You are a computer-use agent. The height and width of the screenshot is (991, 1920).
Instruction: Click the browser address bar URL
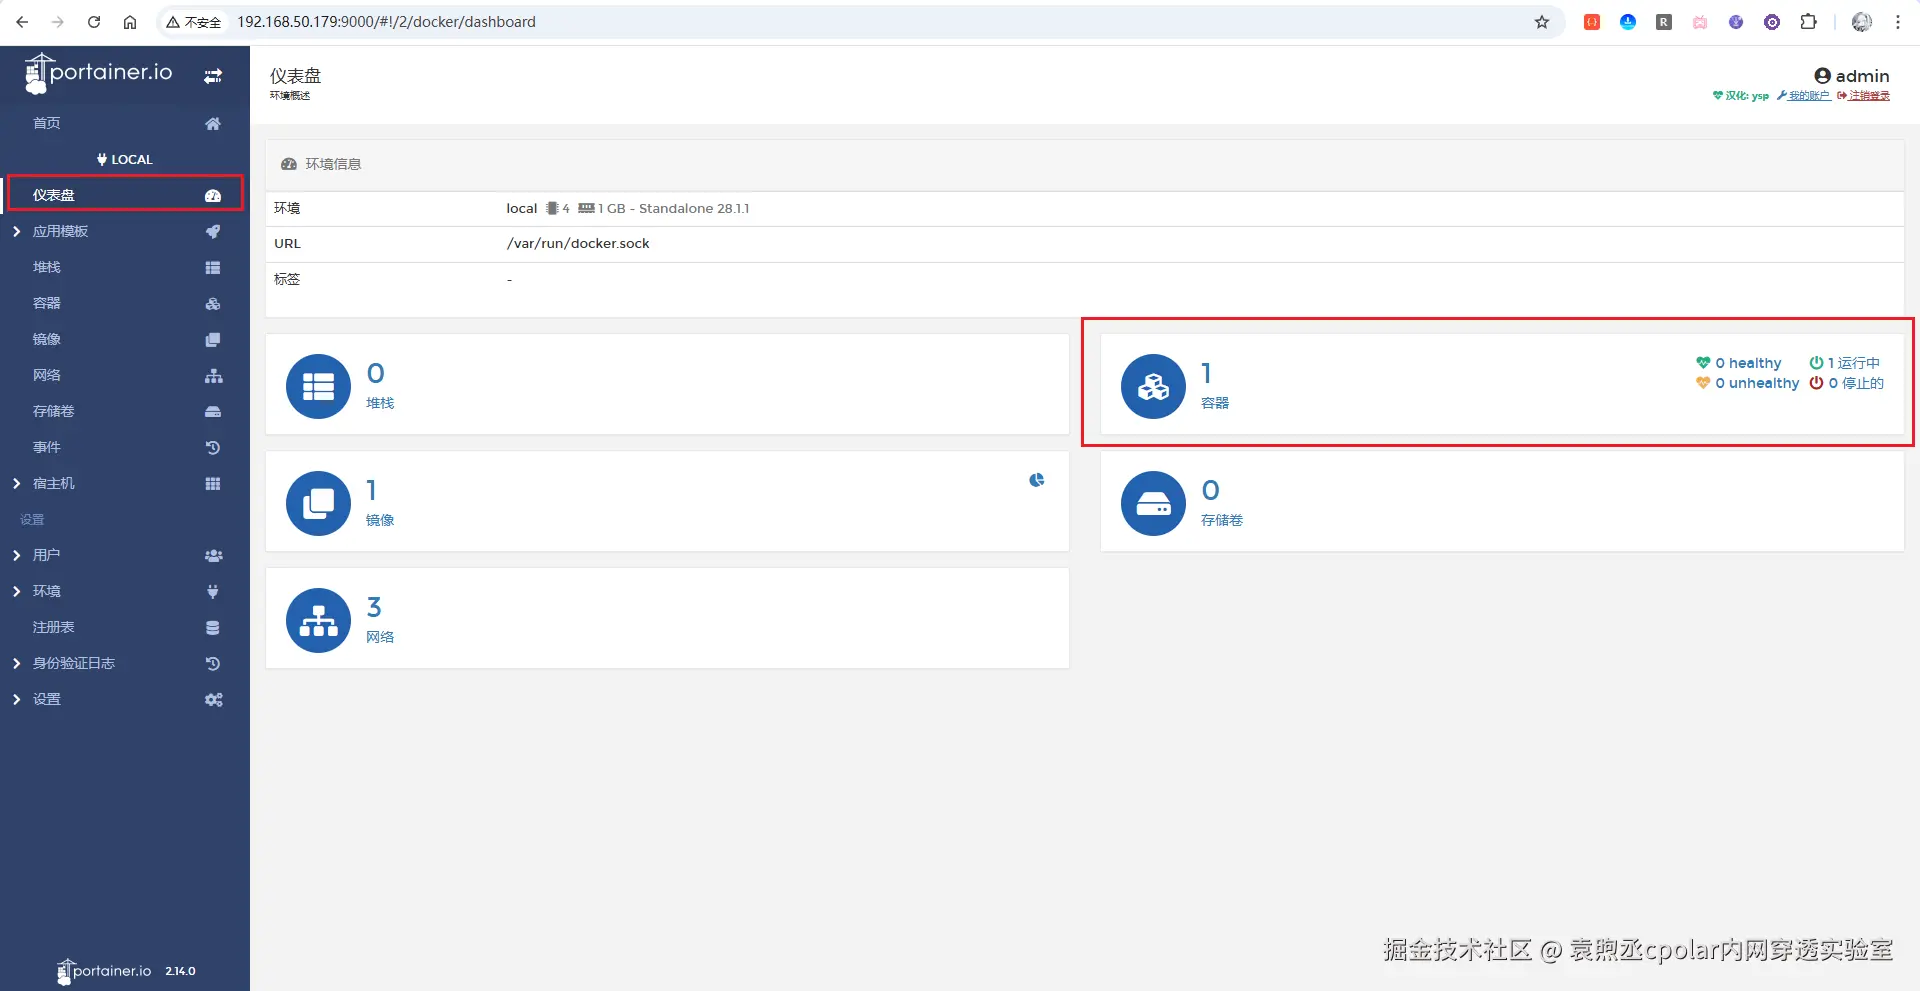coord(386,22)
